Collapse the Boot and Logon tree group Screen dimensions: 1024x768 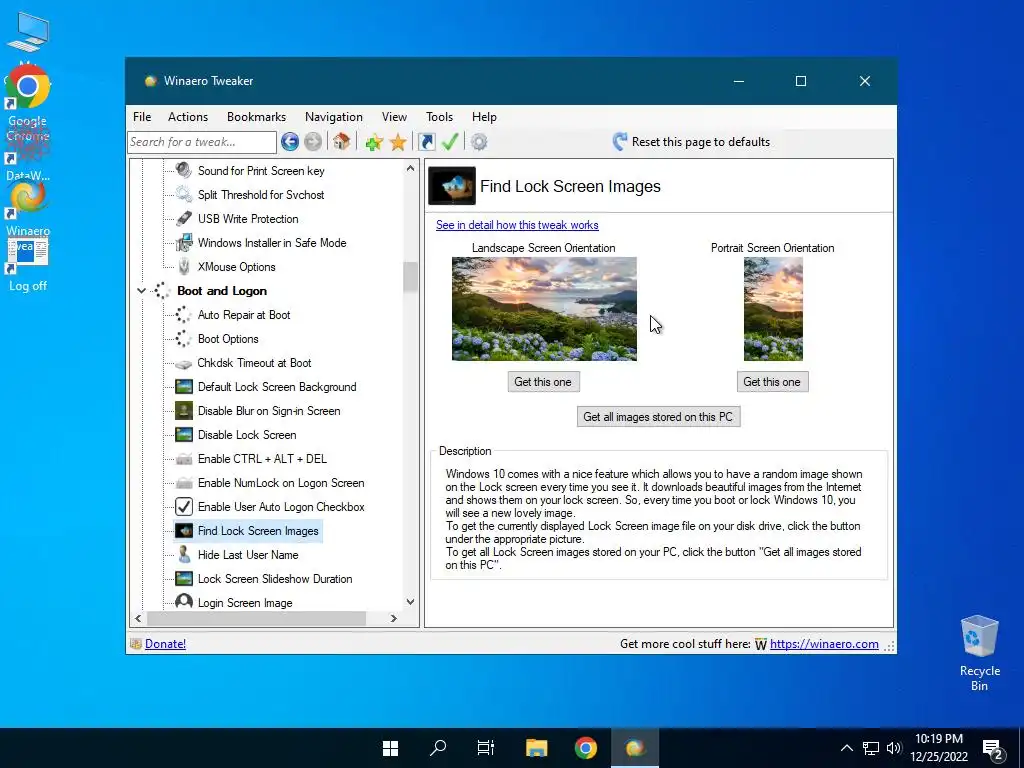(141, 291)
